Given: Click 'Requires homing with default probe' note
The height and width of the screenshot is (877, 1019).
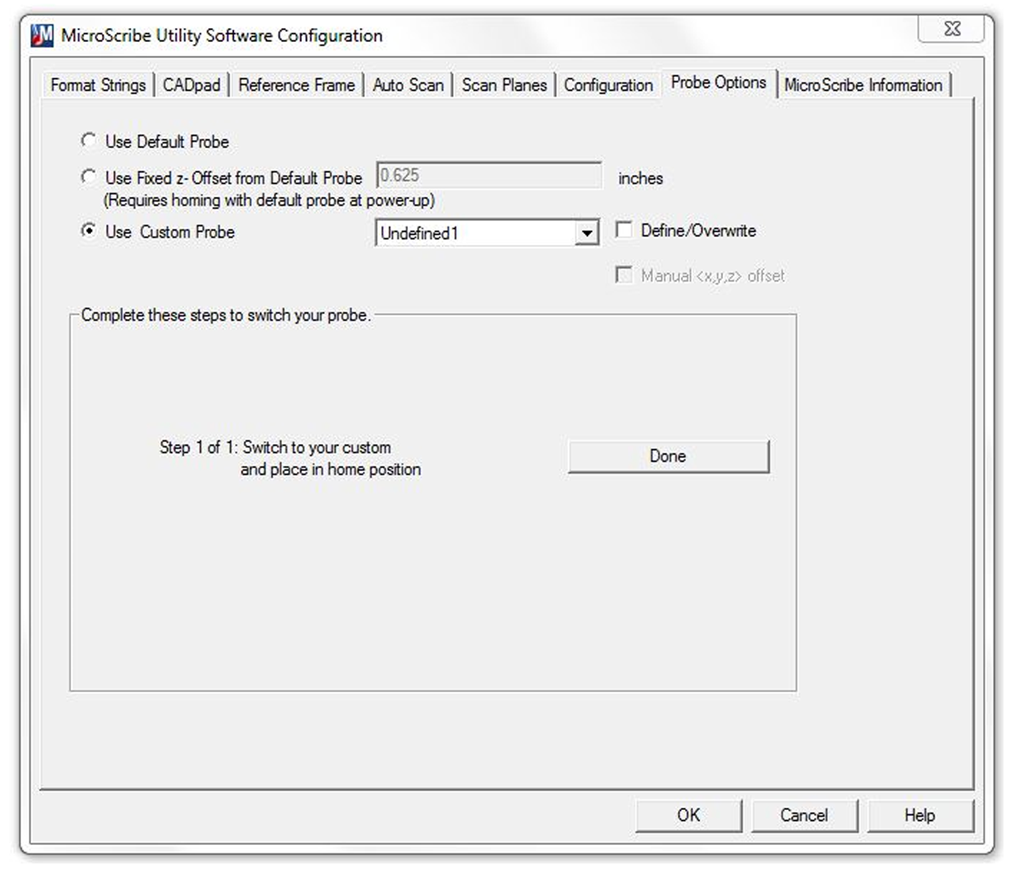Looking at the screenshot, I should pos(269,200).
